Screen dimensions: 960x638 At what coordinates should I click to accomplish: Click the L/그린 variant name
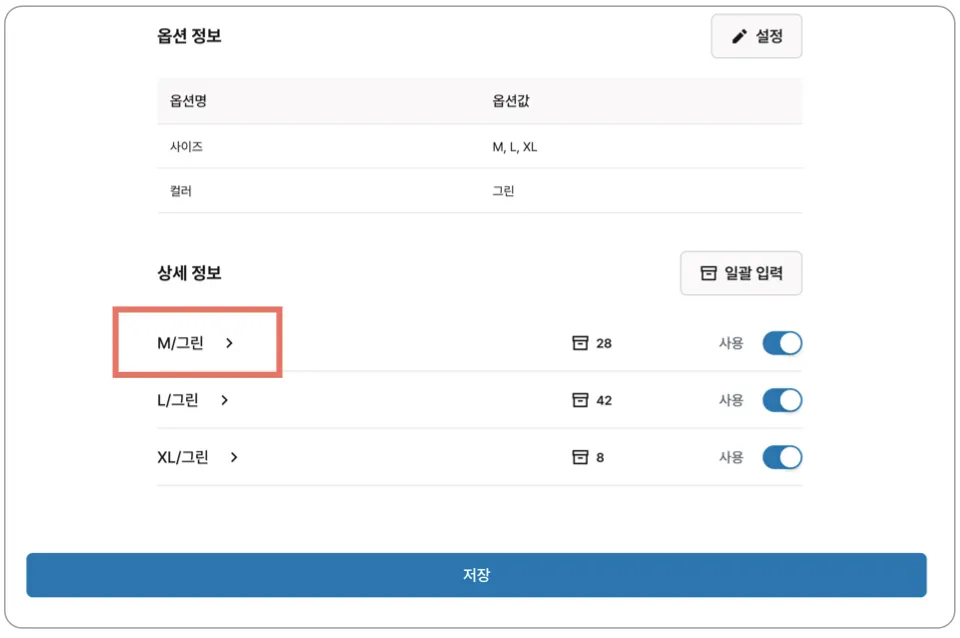click(178, 400)
